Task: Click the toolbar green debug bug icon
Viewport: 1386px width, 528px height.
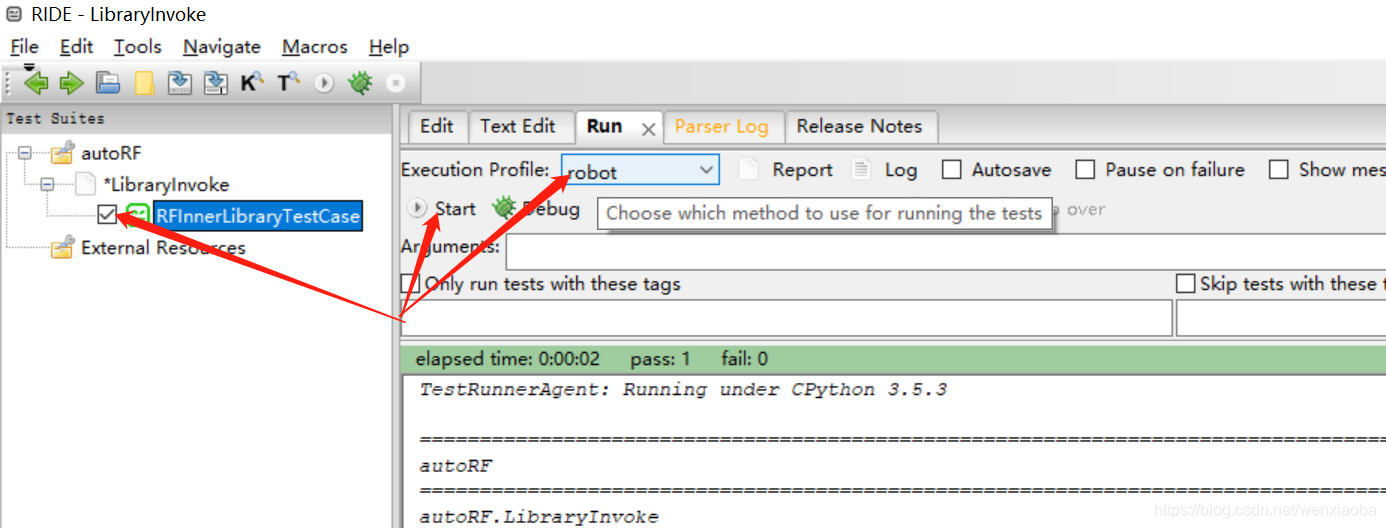Action: click(360, 83)
